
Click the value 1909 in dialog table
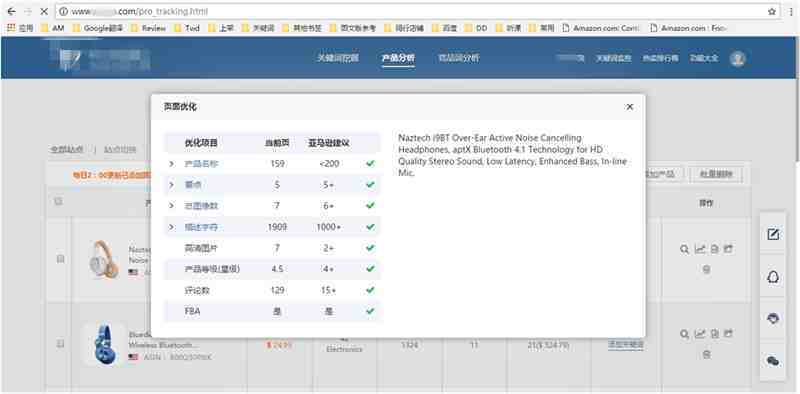[277, 227]
